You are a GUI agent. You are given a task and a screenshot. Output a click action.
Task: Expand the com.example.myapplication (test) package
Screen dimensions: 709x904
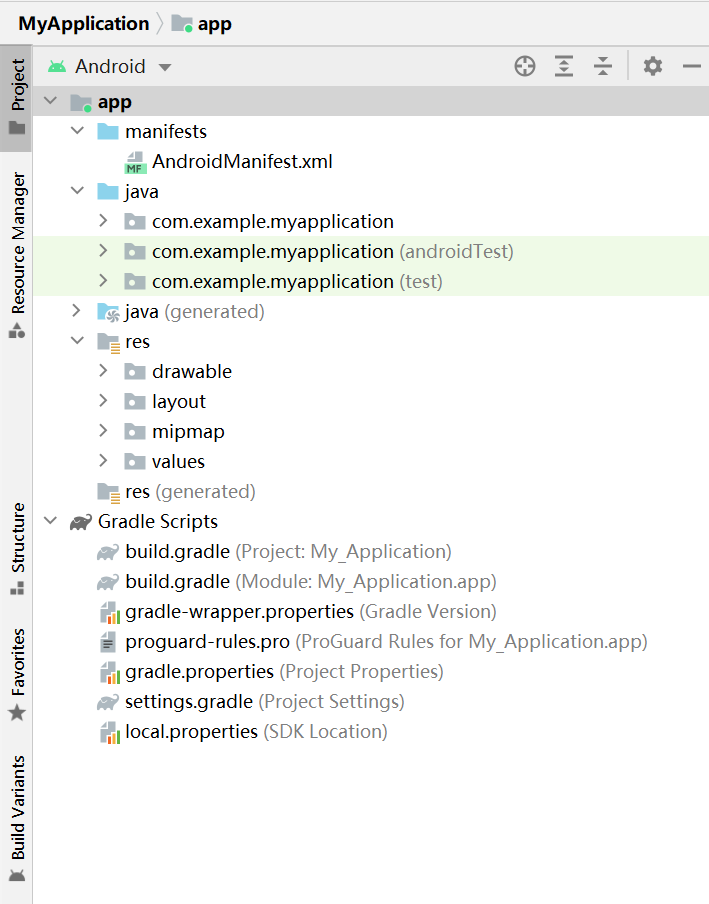103,281
